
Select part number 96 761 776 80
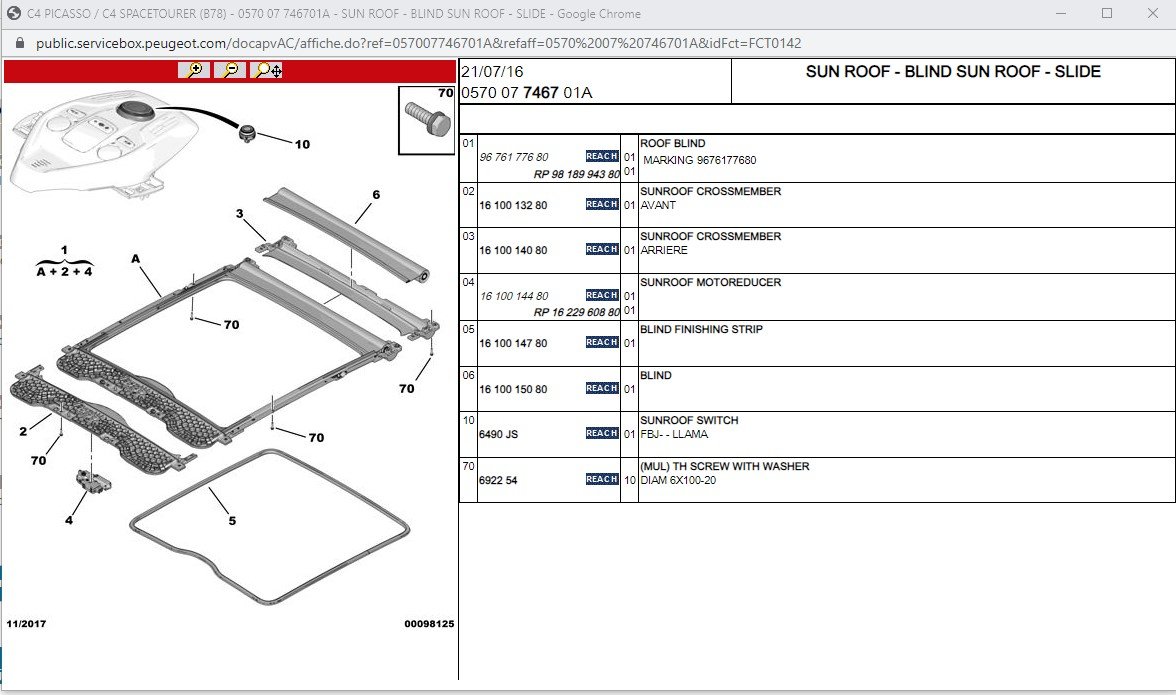pyautogui.click(x=514, y=157)
